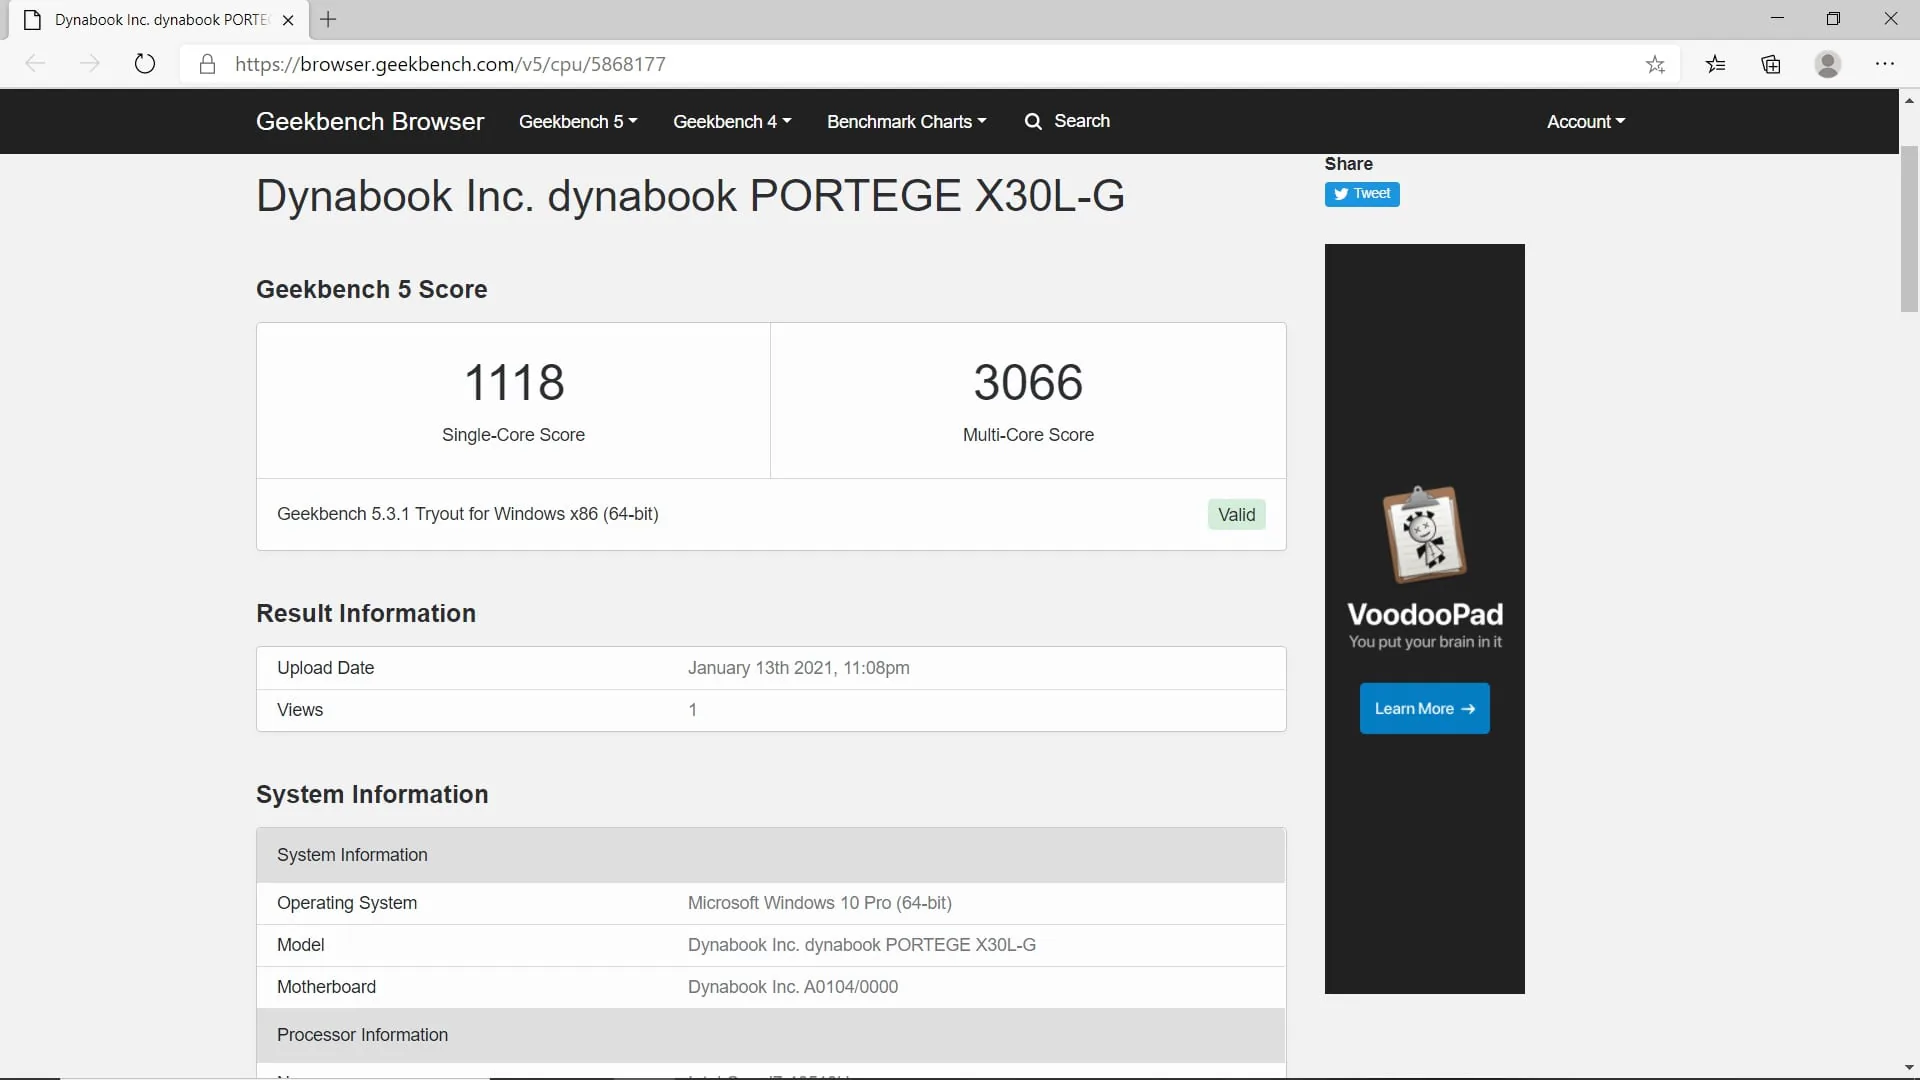The width and height of the screenshot is (1920, 1080).
Task: Restore down the browser window
Action: 1833,19
